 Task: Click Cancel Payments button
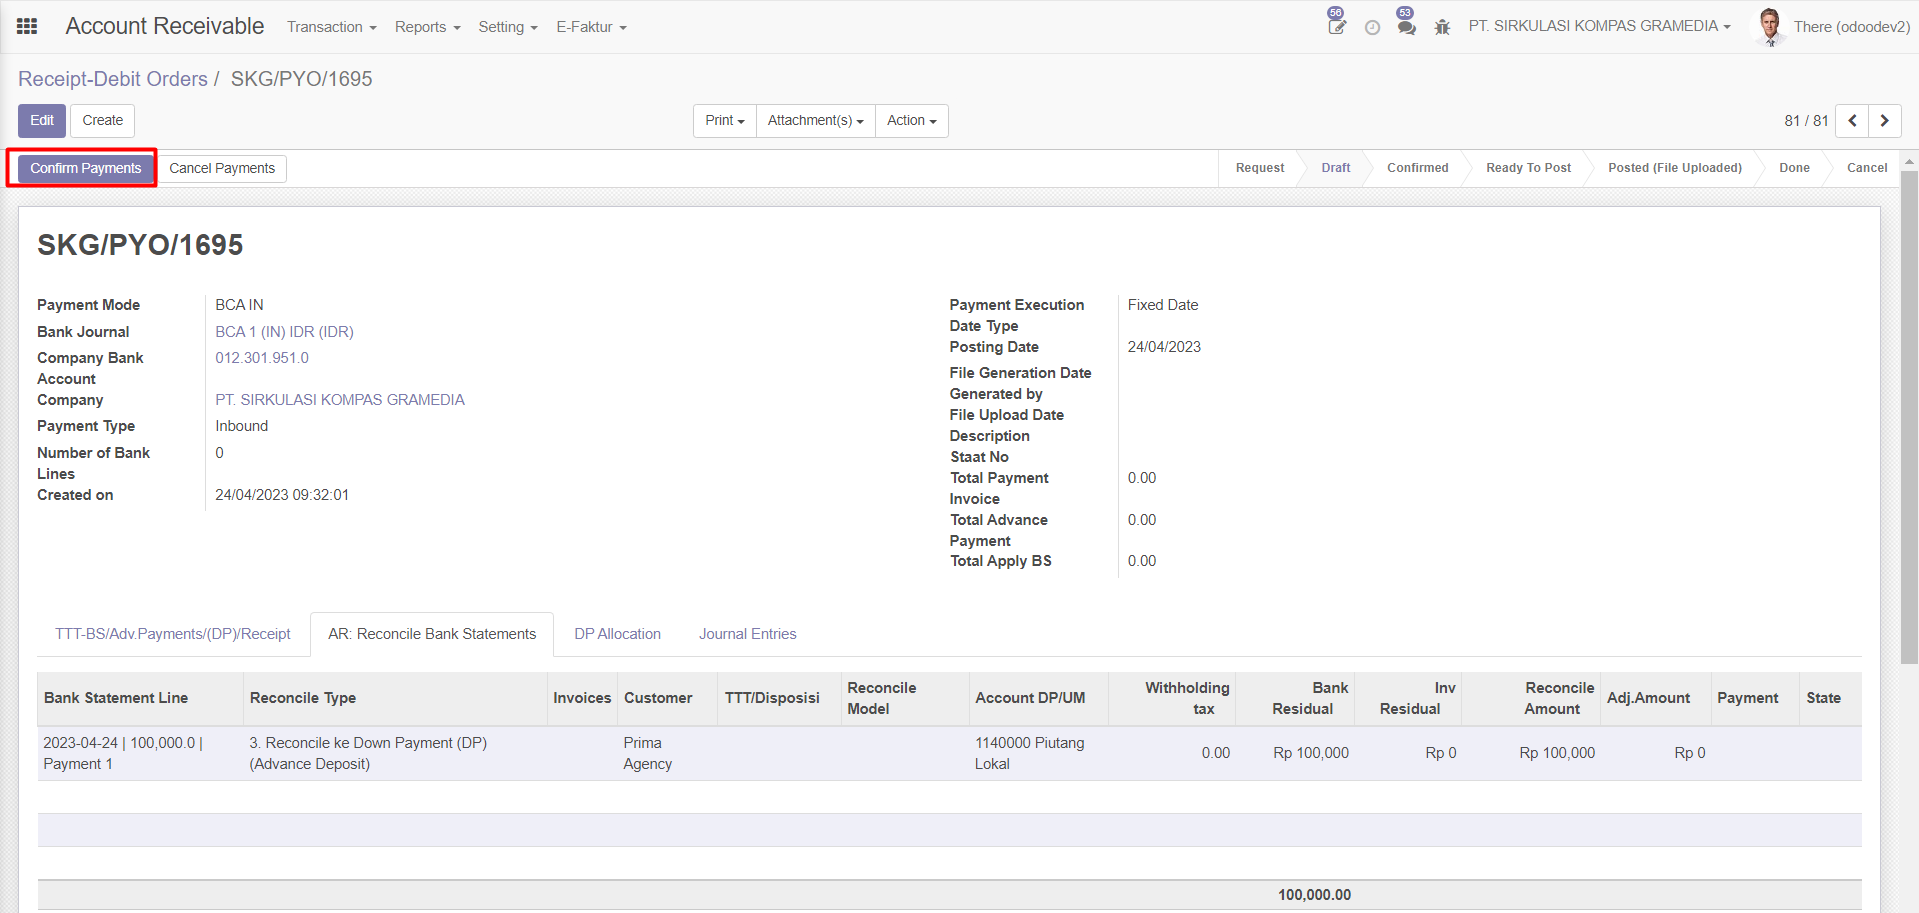click(x=222, y=169)
